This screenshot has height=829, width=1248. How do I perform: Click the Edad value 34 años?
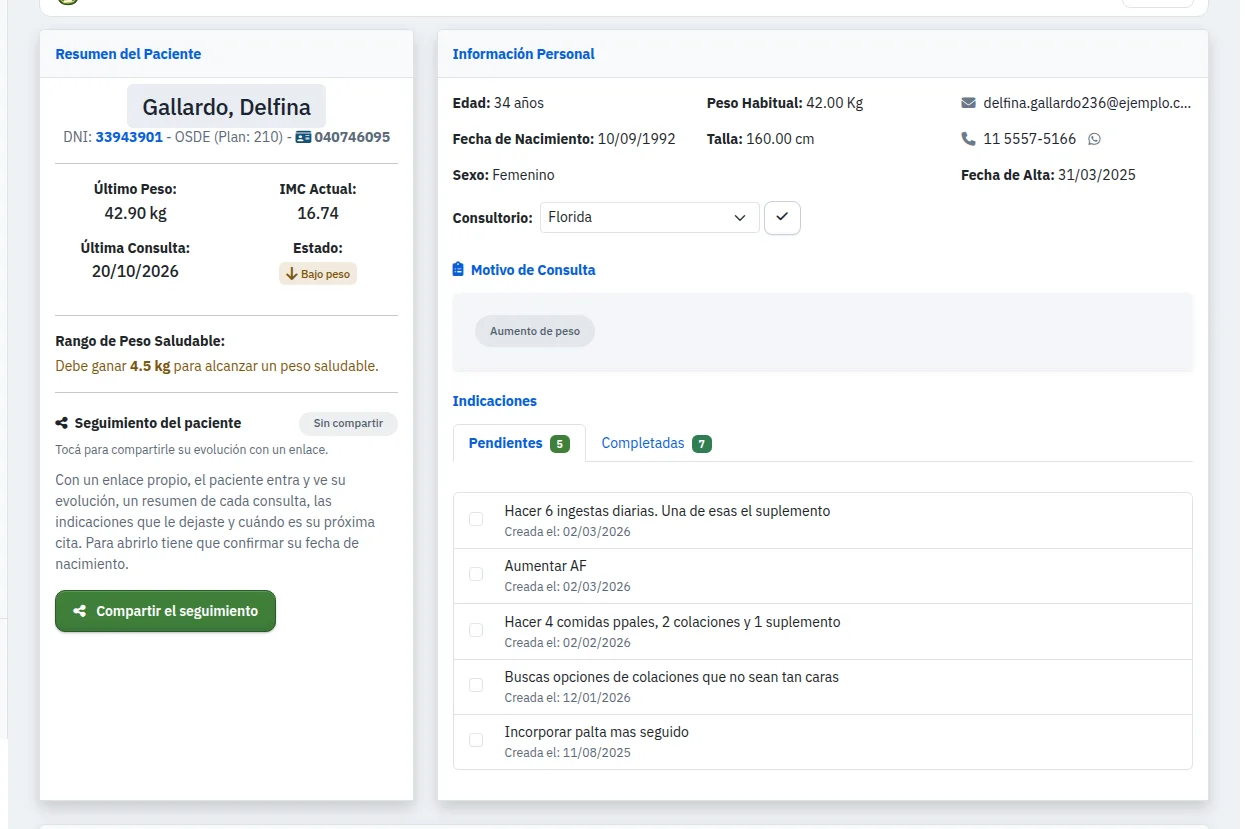519,103
